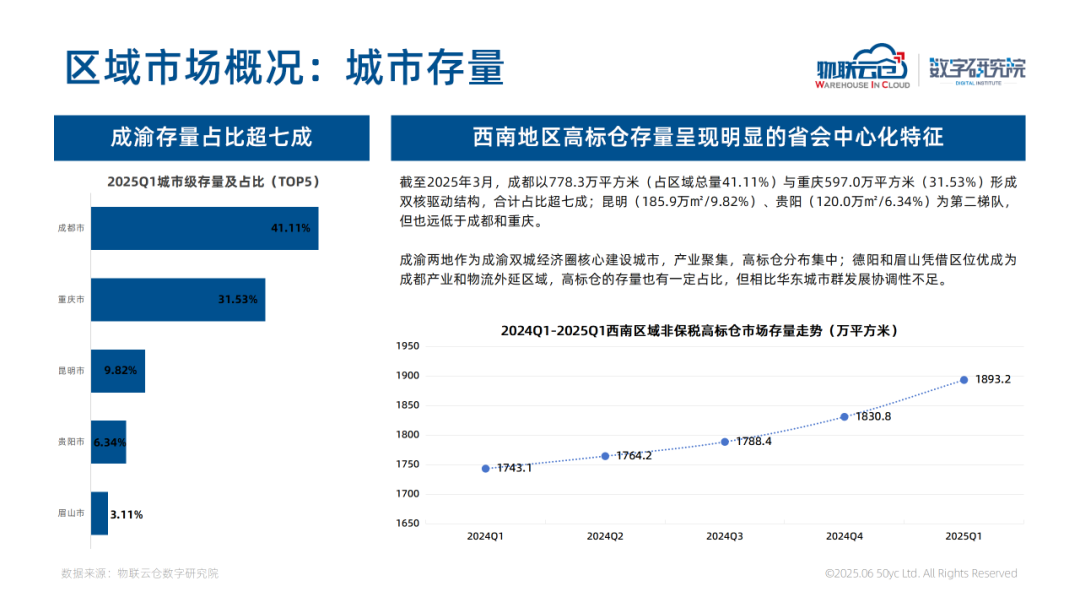Click the 2024Q2 data point at 1764.2
This screenshot has width=1080, height=608.
tap(605, 456)
